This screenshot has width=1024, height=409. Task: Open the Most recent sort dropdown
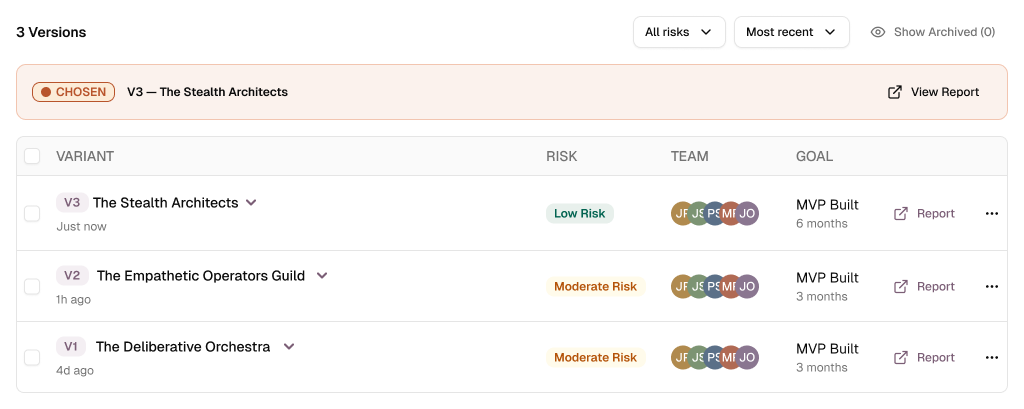click(x=792, y=32)
